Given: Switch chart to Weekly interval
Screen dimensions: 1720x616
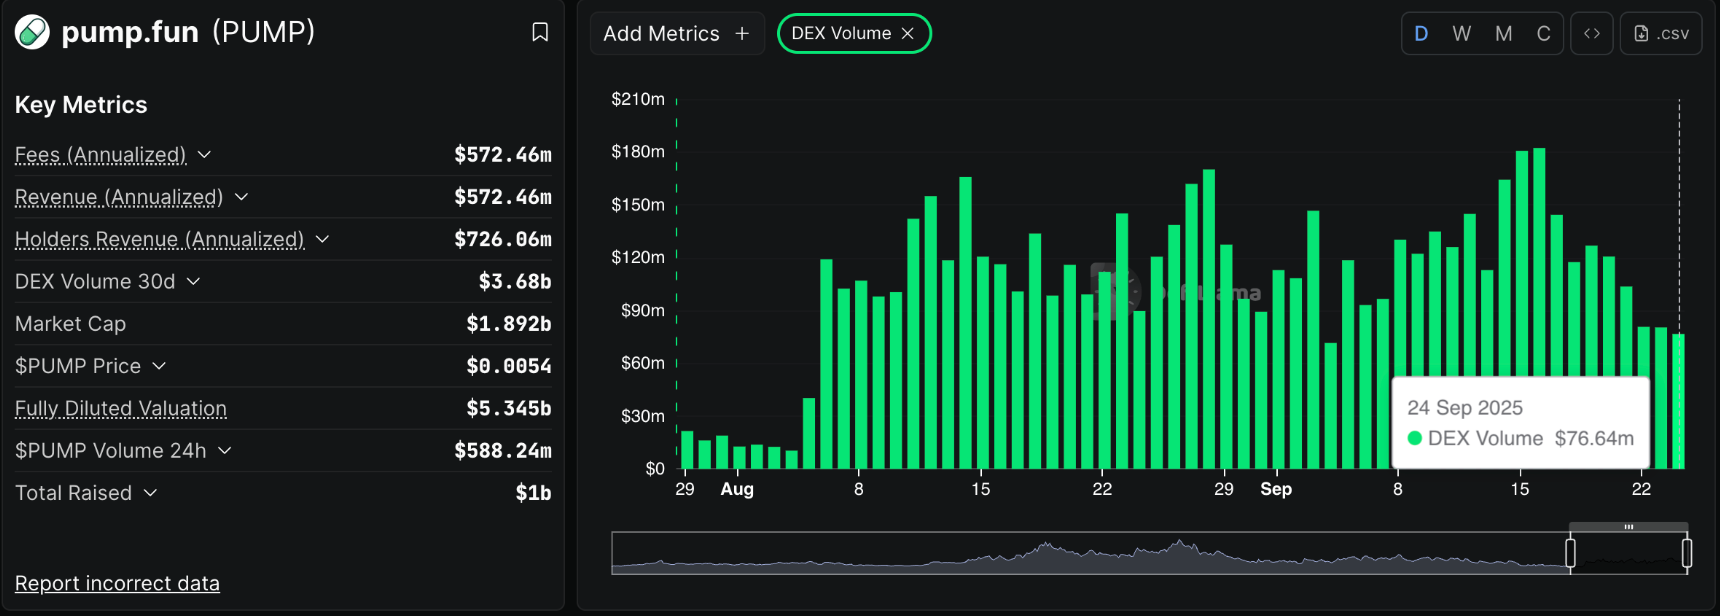Looking at the screenshot, I should click(x=1462, y=34).
